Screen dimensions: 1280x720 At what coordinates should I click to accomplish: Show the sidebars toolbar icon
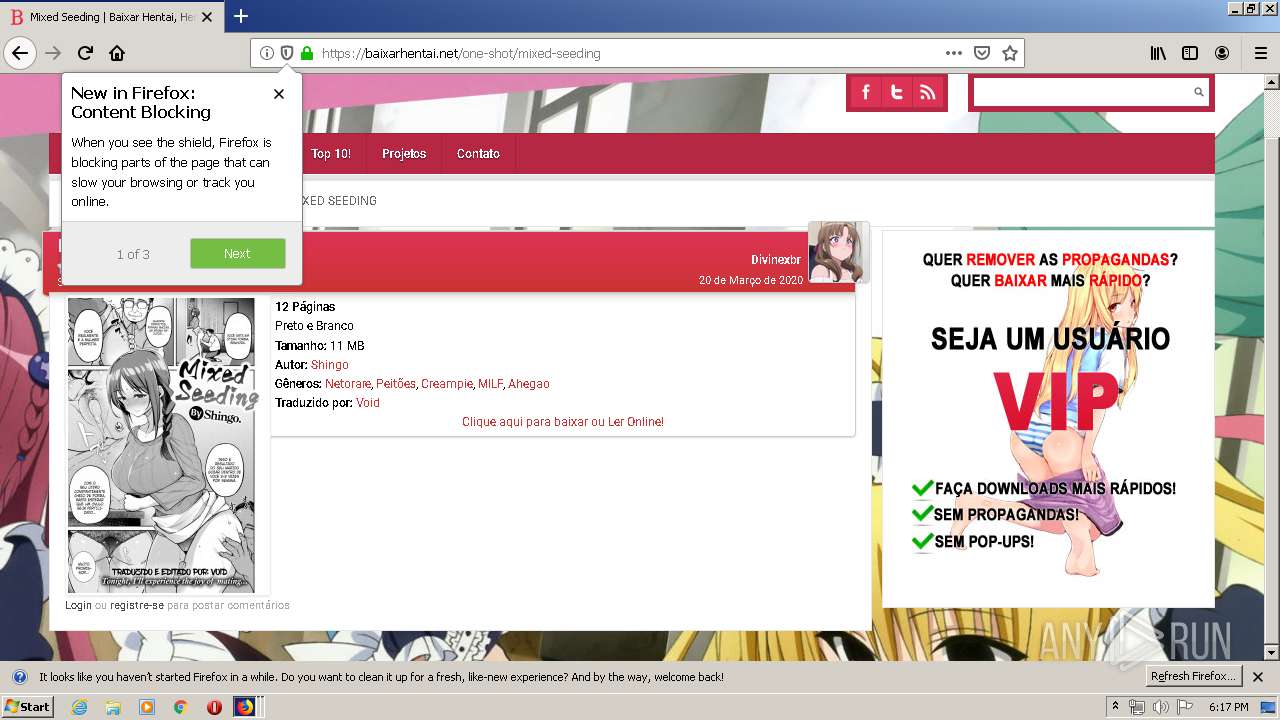coord(1190,53)
